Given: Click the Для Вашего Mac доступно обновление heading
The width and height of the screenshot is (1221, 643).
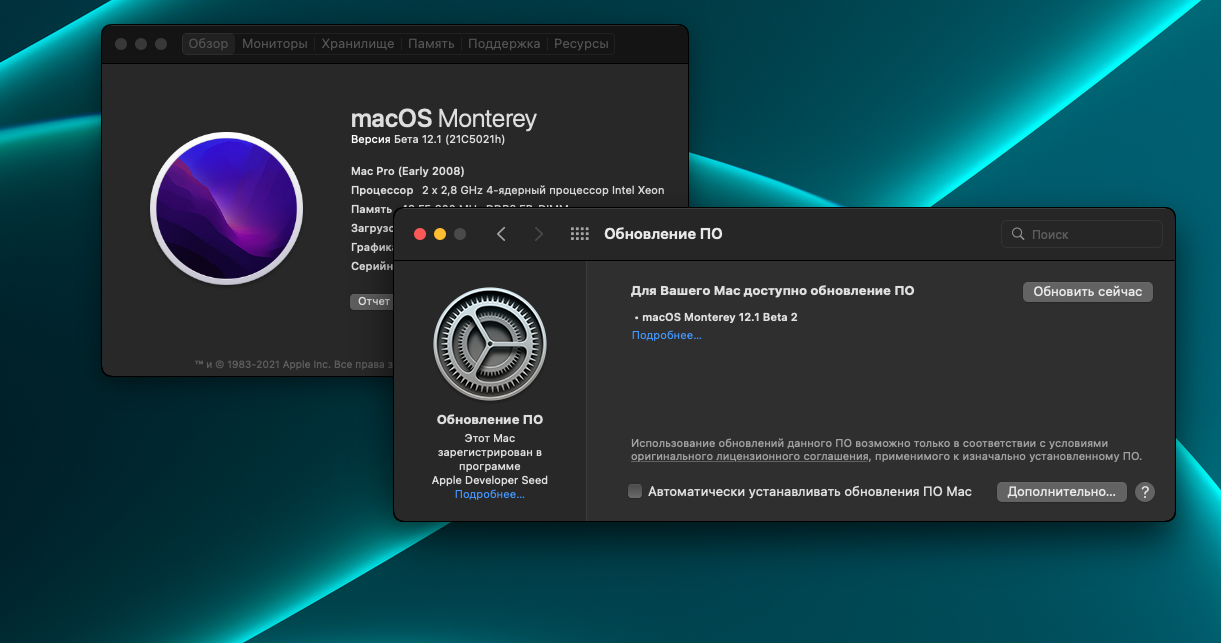Looking at the screenshot, I should [773, 291].
